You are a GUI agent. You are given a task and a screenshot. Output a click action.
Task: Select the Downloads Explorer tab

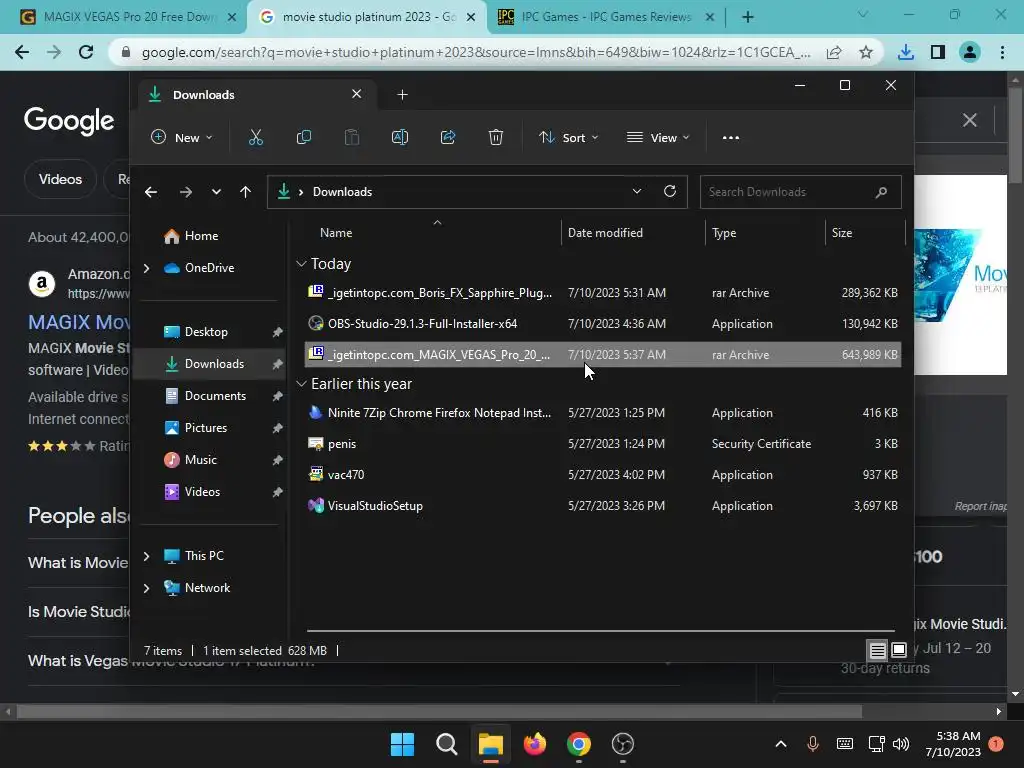258,95
